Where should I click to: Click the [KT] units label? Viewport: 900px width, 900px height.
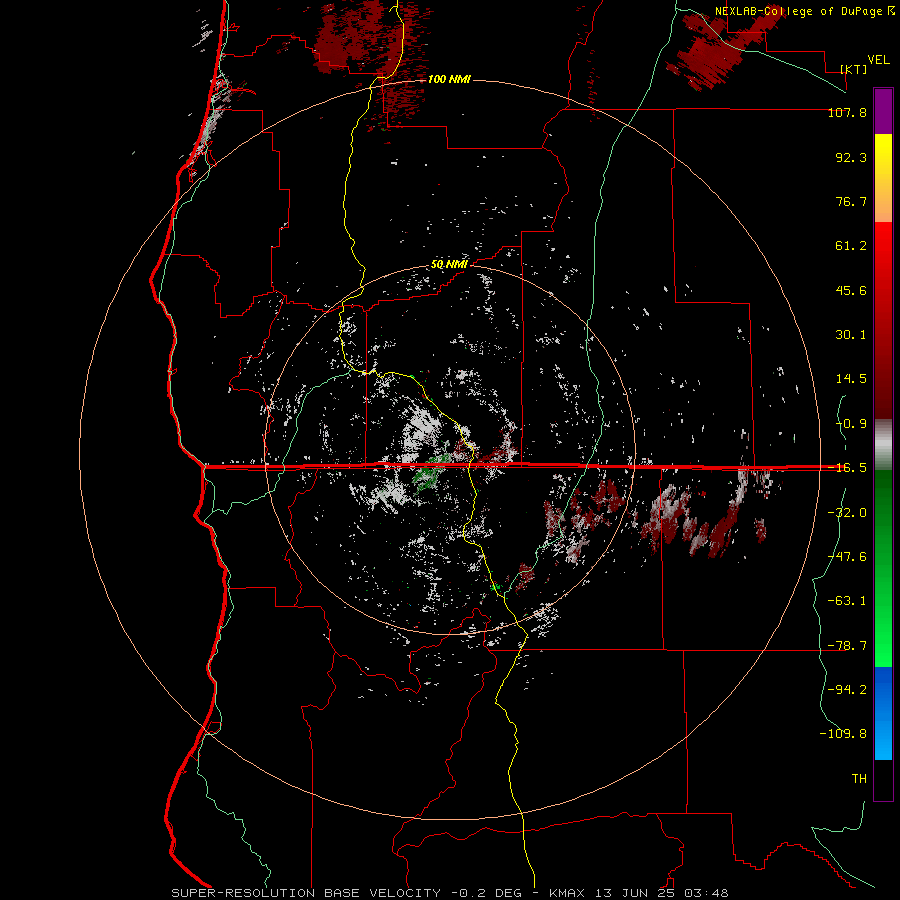tap(854, 69)
